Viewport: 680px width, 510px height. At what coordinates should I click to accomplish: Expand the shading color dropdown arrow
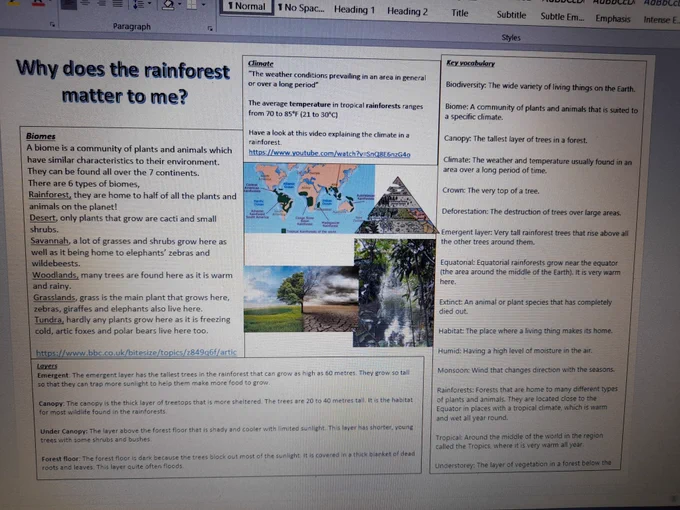(179, 4)
